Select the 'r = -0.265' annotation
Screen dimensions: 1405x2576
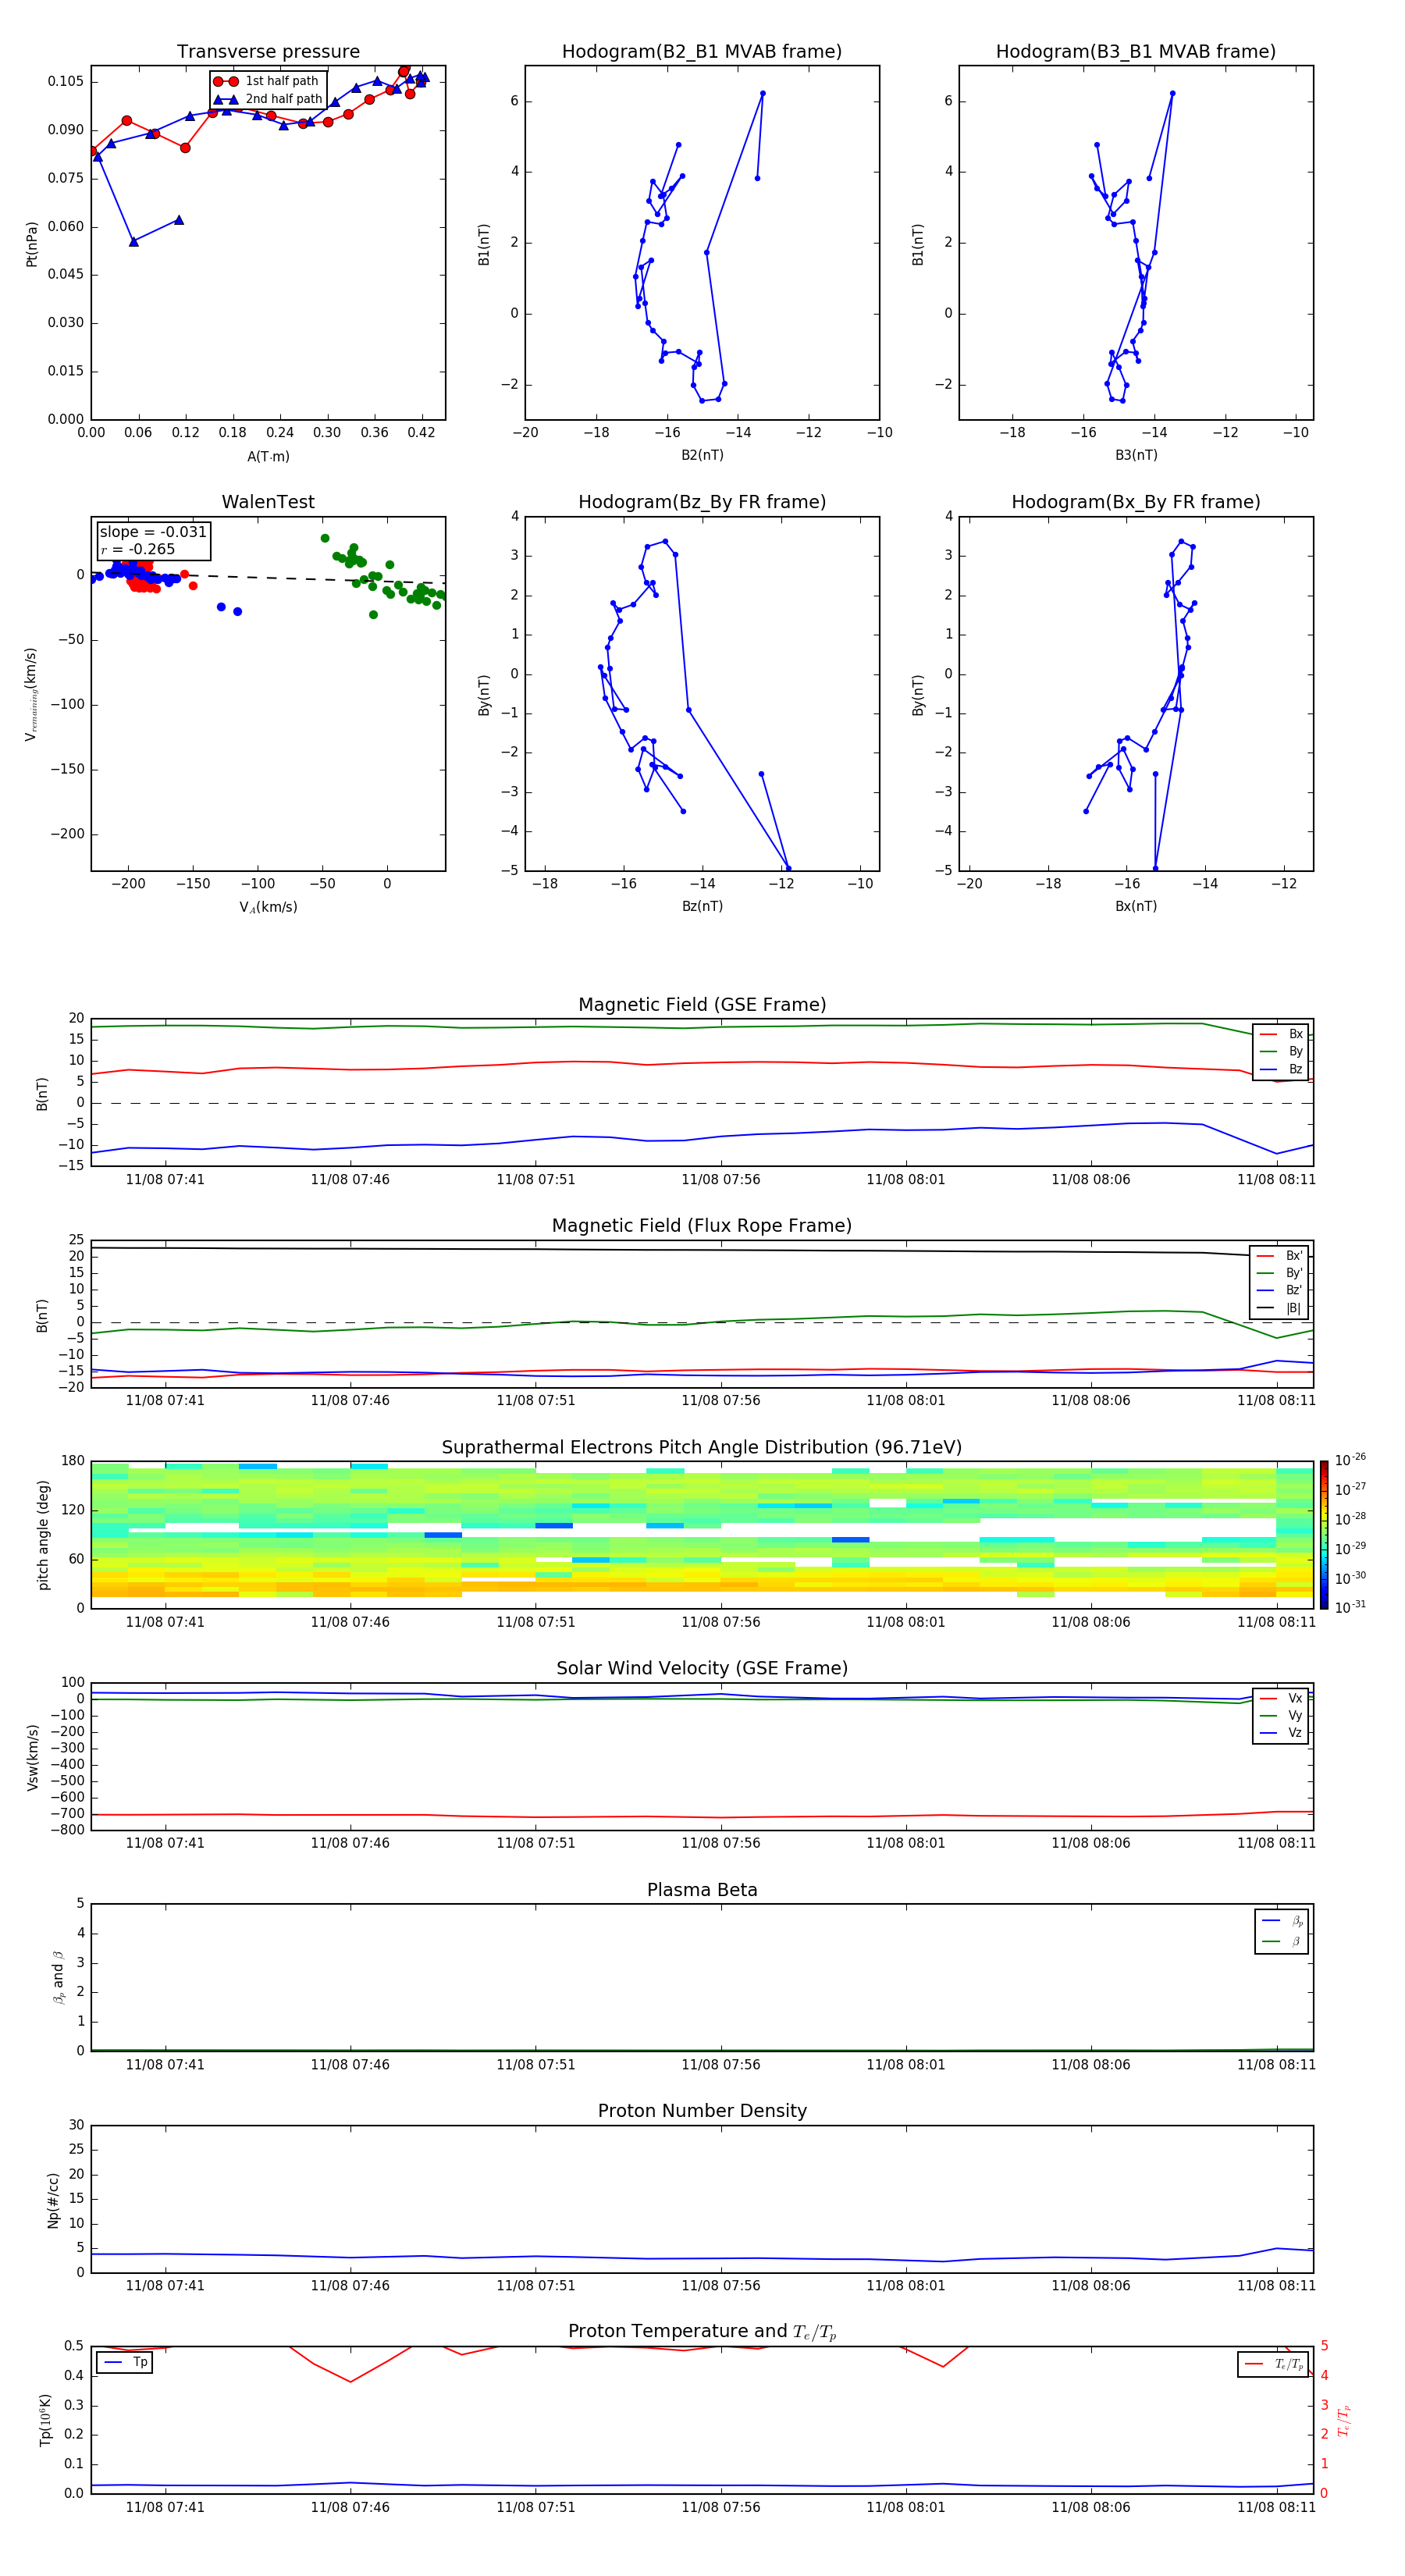click(138, 549)
